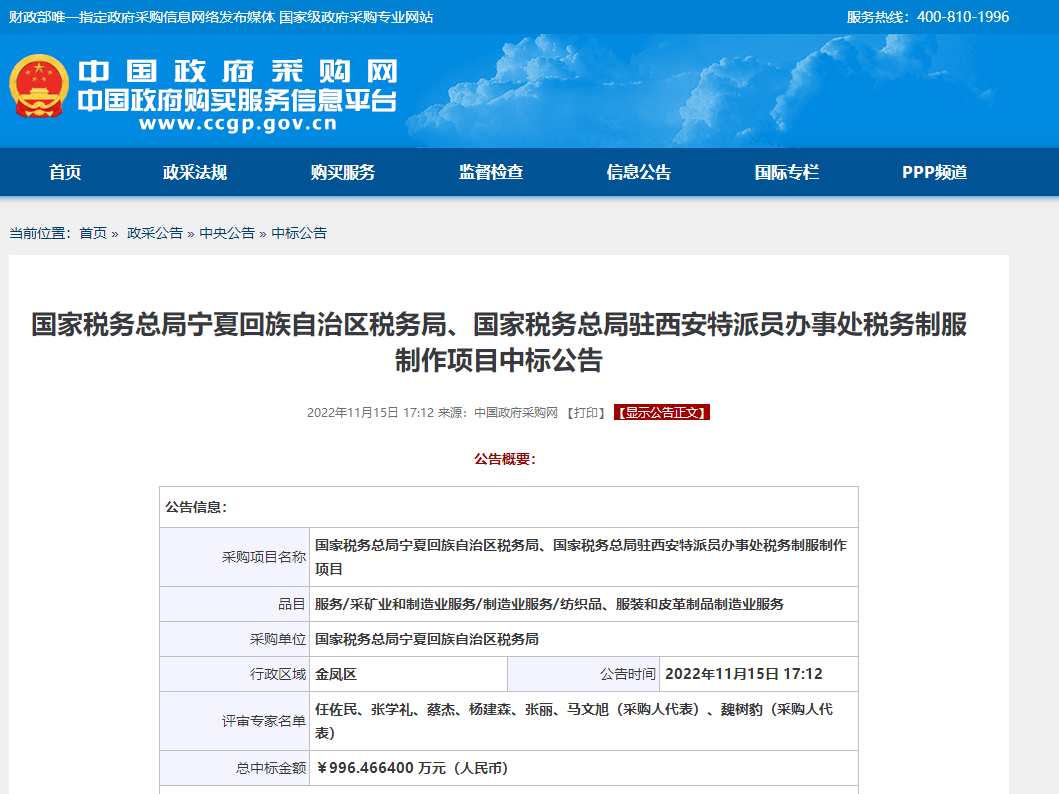Click the announcement title heading
The height and width of the screenshot is (794, 1059).
529,341
